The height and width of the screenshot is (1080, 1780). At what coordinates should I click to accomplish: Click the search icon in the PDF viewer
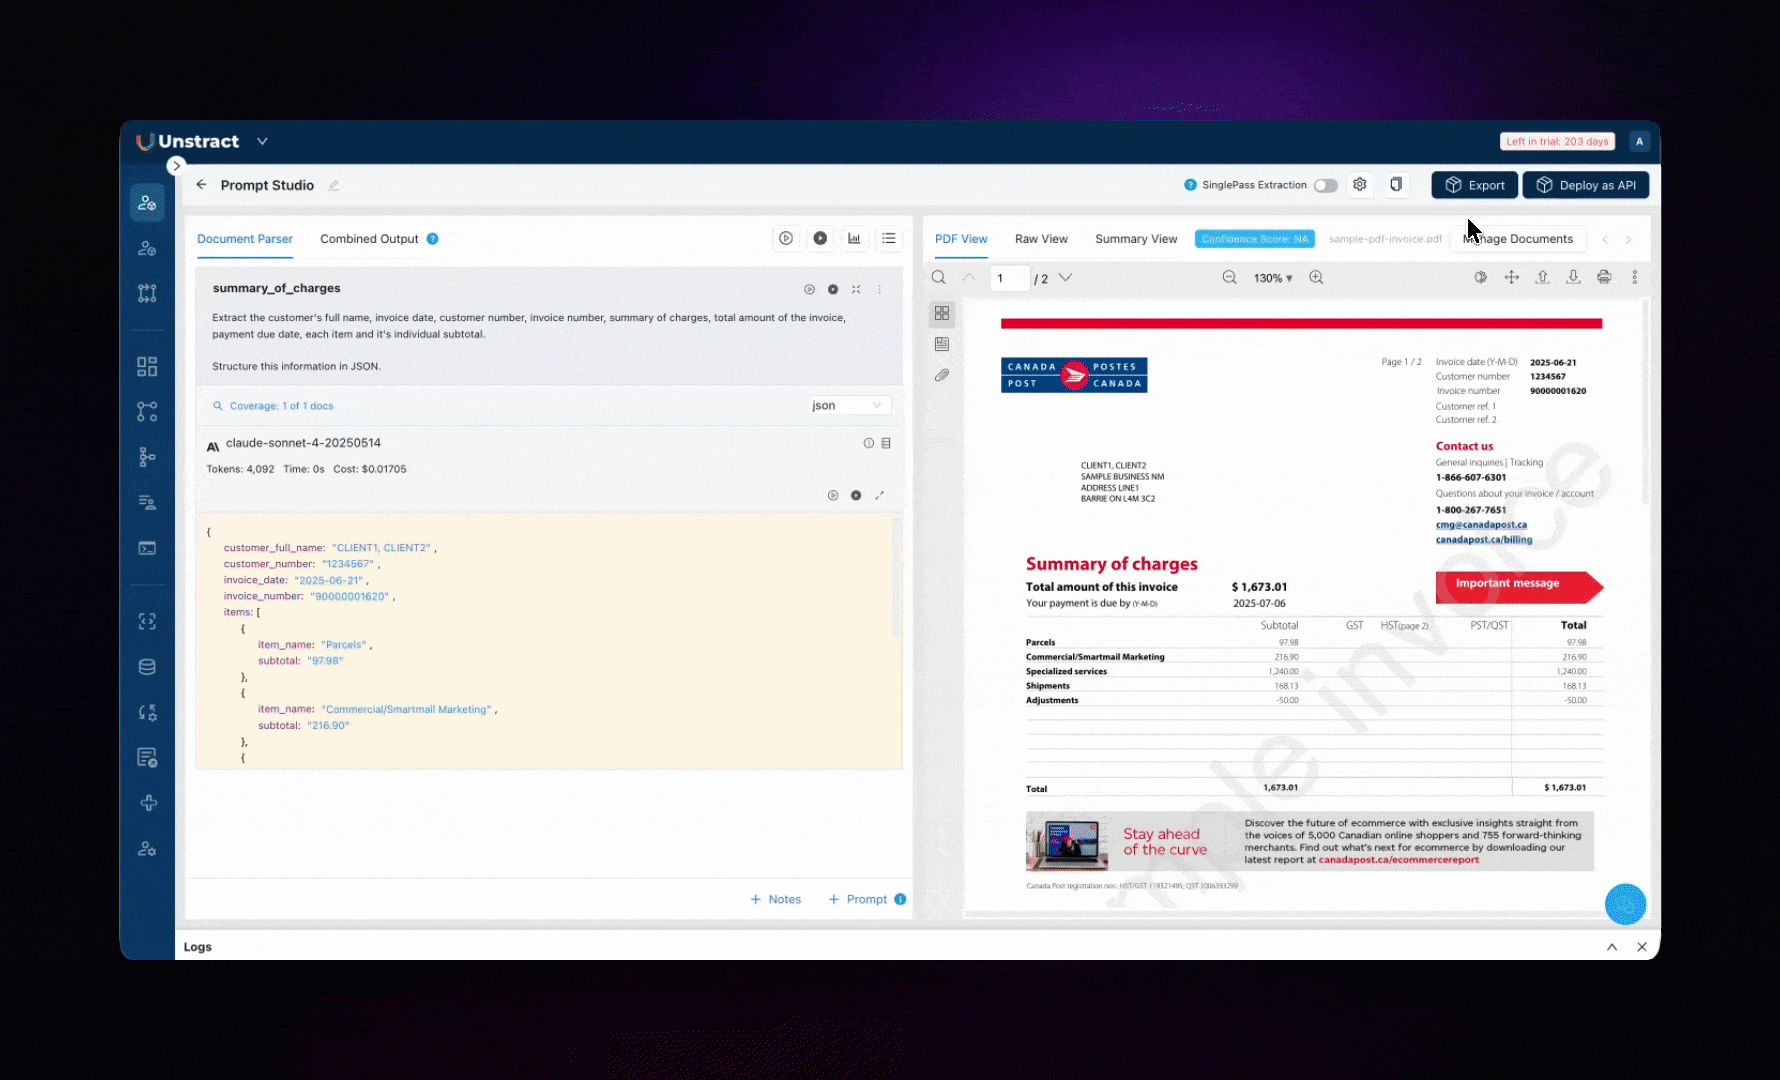(939, 278)
